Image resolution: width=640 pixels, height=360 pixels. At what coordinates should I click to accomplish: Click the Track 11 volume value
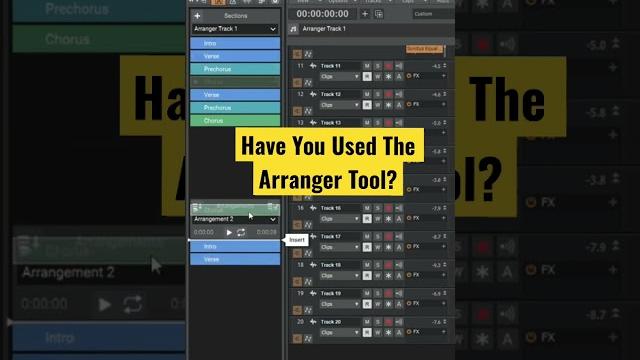coord(436,66)
